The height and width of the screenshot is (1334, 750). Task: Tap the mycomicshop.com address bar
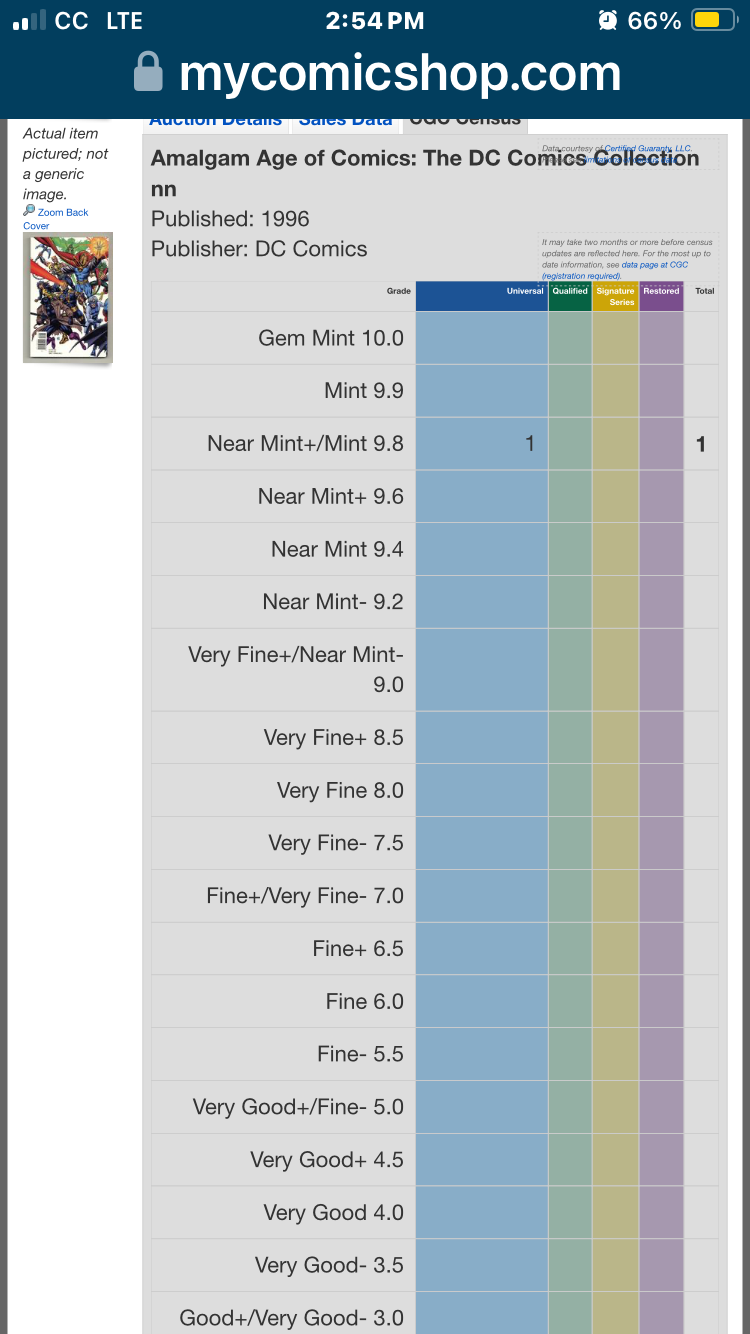[x=375, y=74]
